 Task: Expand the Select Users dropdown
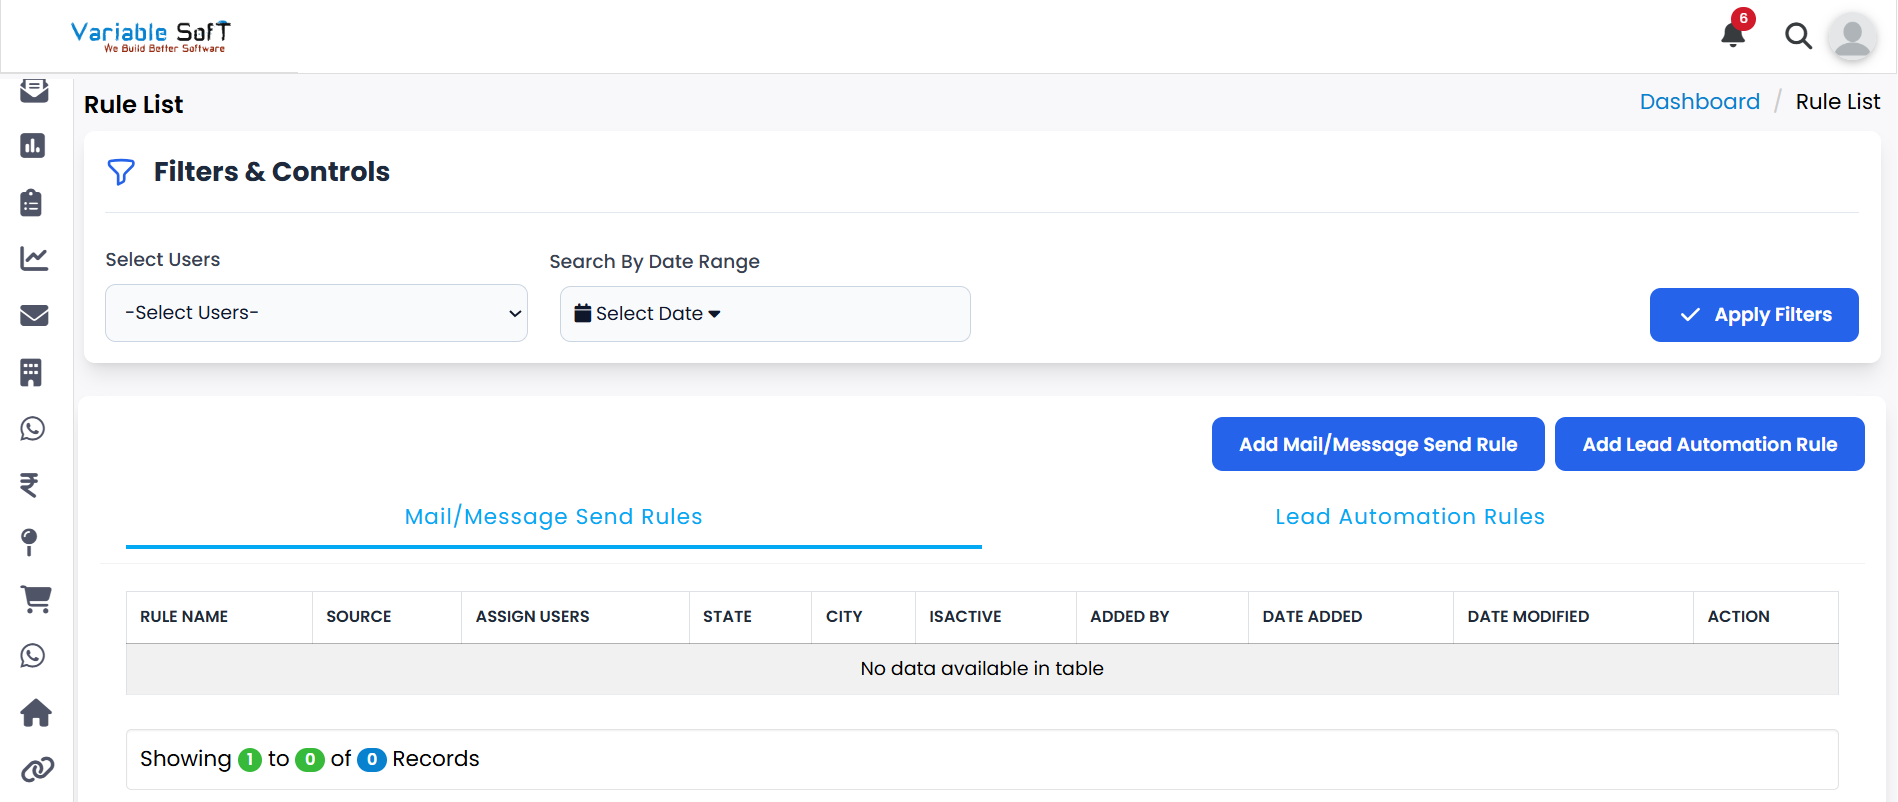[x=316, y=313]
